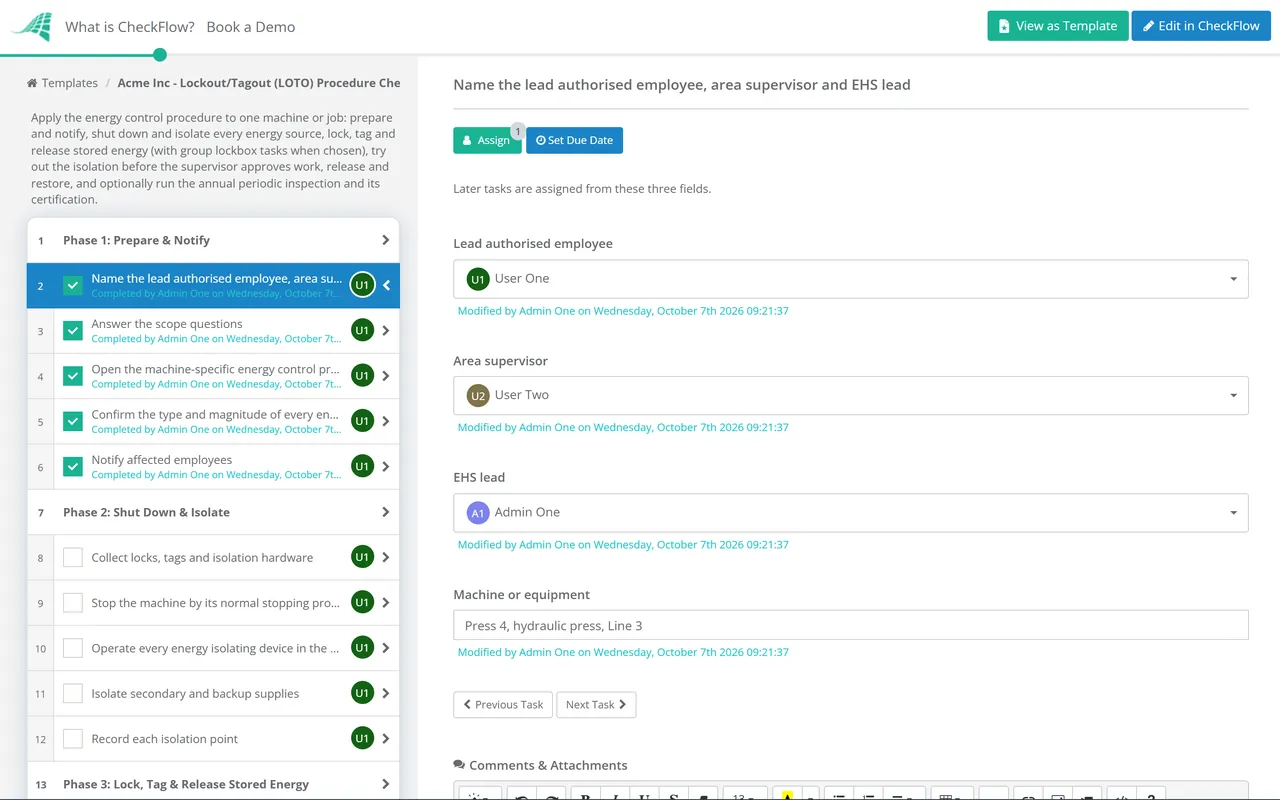Click the U1 avatar on 'Operate every energy isolating device' task
This screenshot has width=1280, height=800.
[362, 648]
